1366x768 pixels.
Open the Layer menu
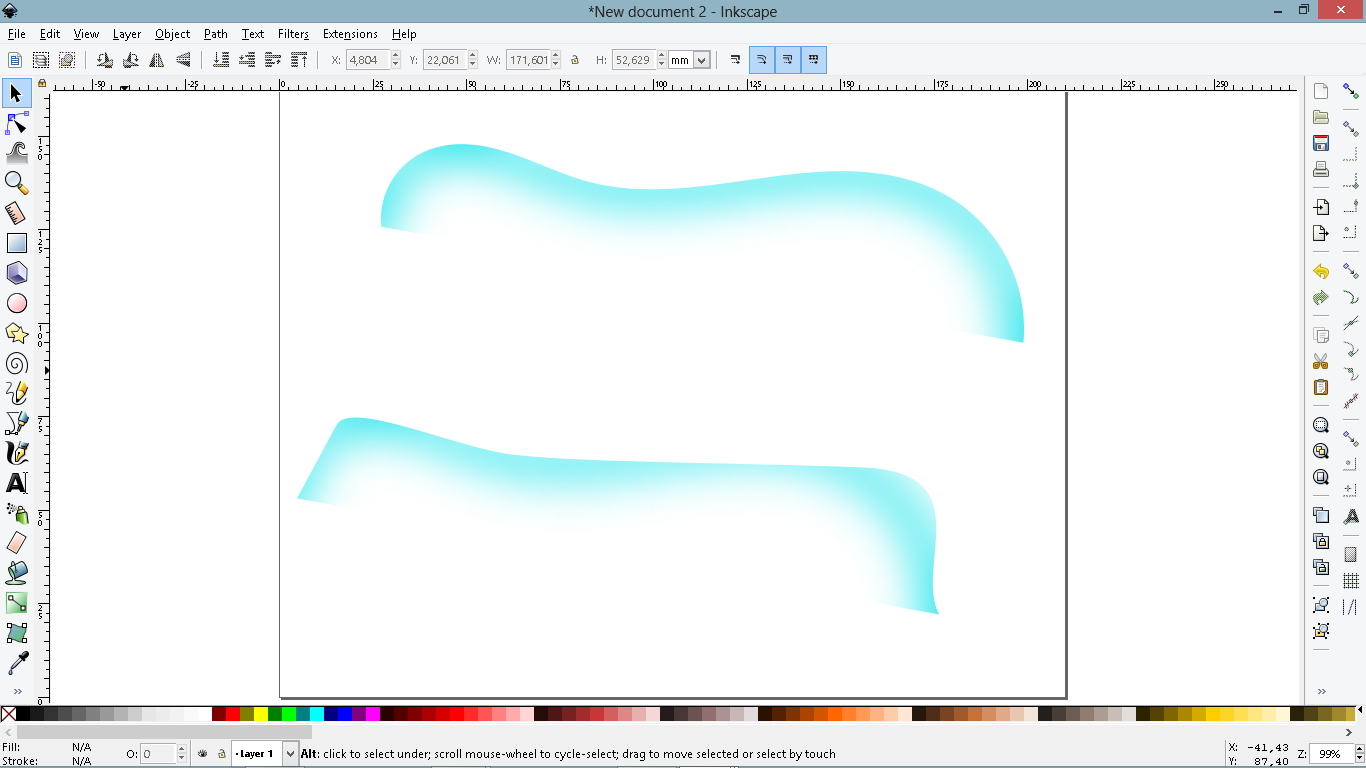(127, 34)
